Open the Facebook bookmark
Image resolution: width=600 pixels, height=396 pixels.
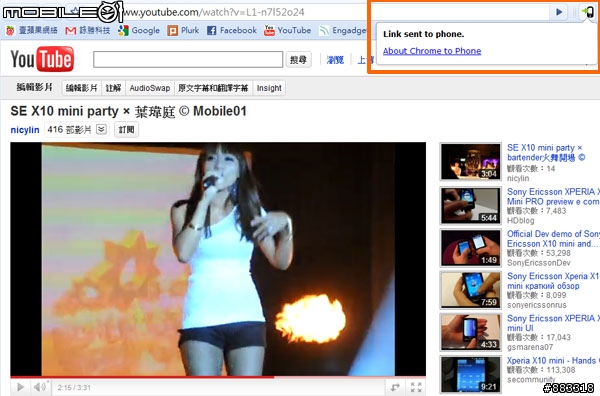click(232, 30)
